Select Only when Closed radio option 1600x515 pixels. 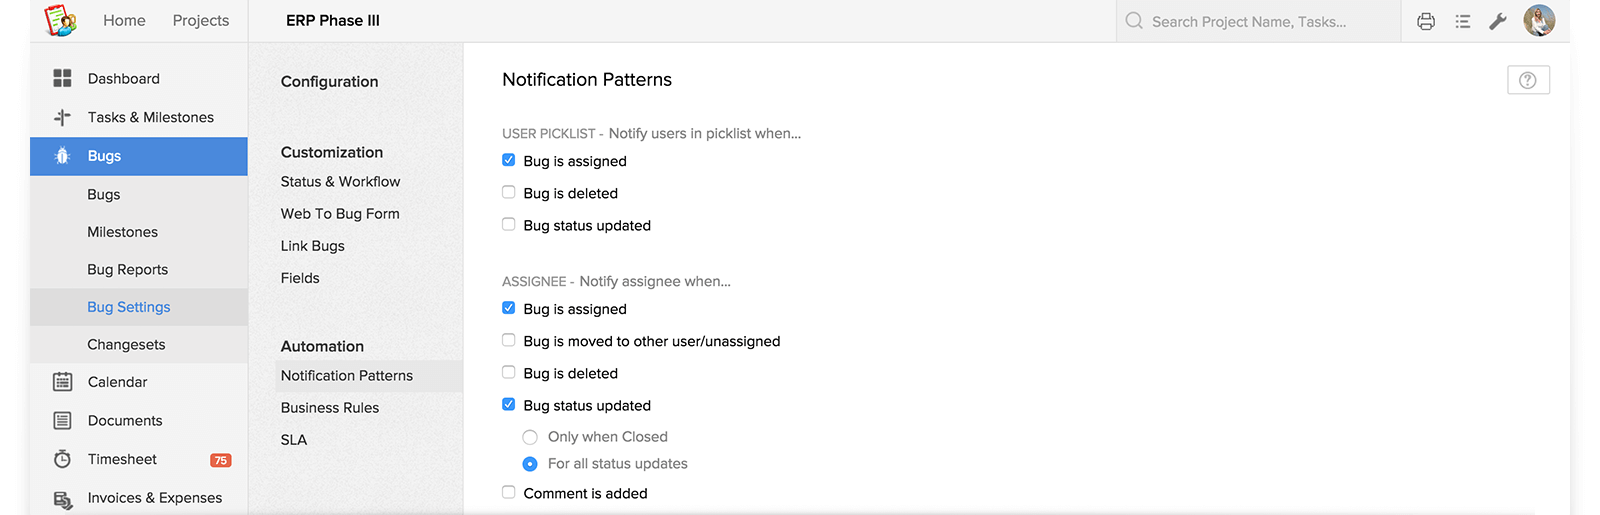[x=530, y=437]
